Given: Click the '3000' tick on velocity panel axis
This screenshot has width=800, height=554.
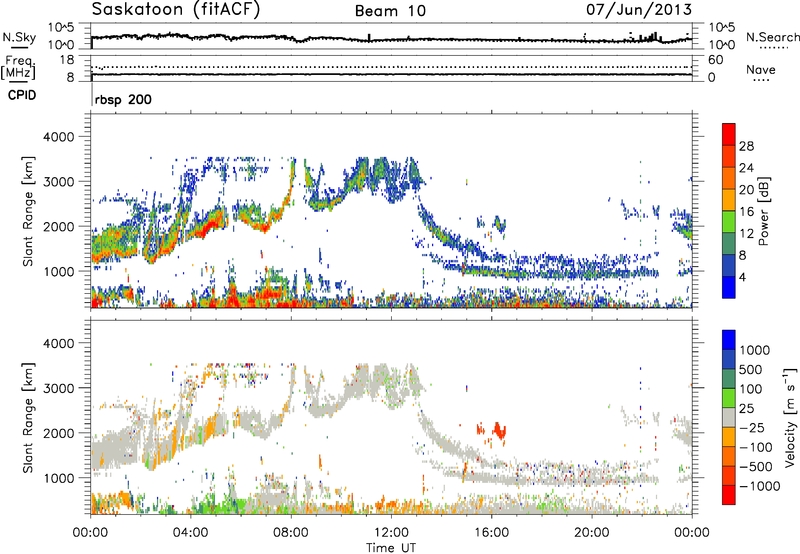Looking at the screenshot, I should point(58,388).
